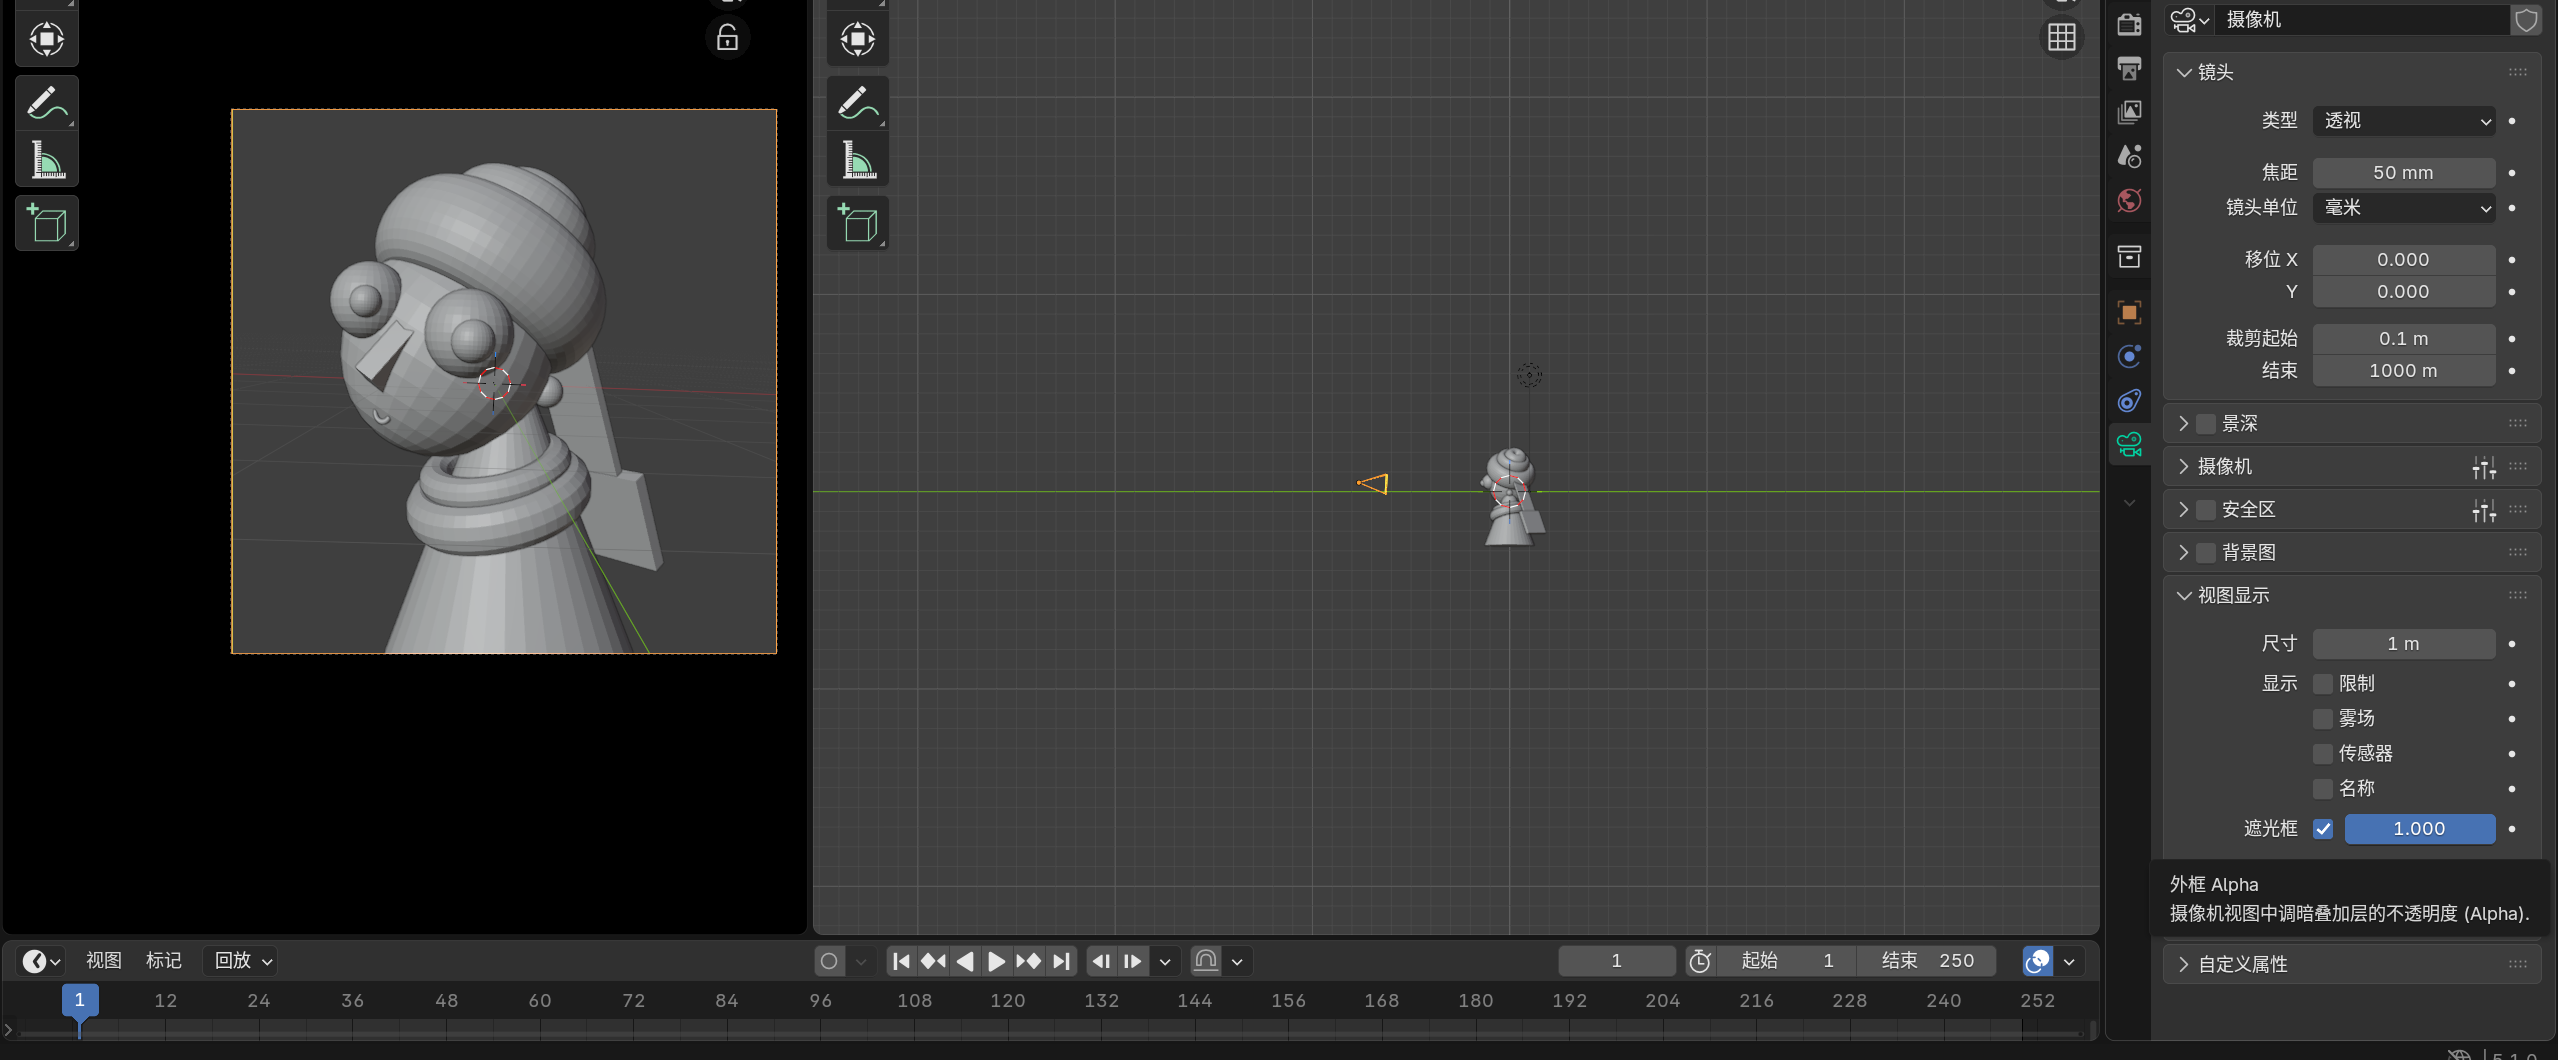This screenshot has height=1060, width=2558.
Task: Select the Add Cube tool in left camera viewport
Action: [x=46, y=223]
